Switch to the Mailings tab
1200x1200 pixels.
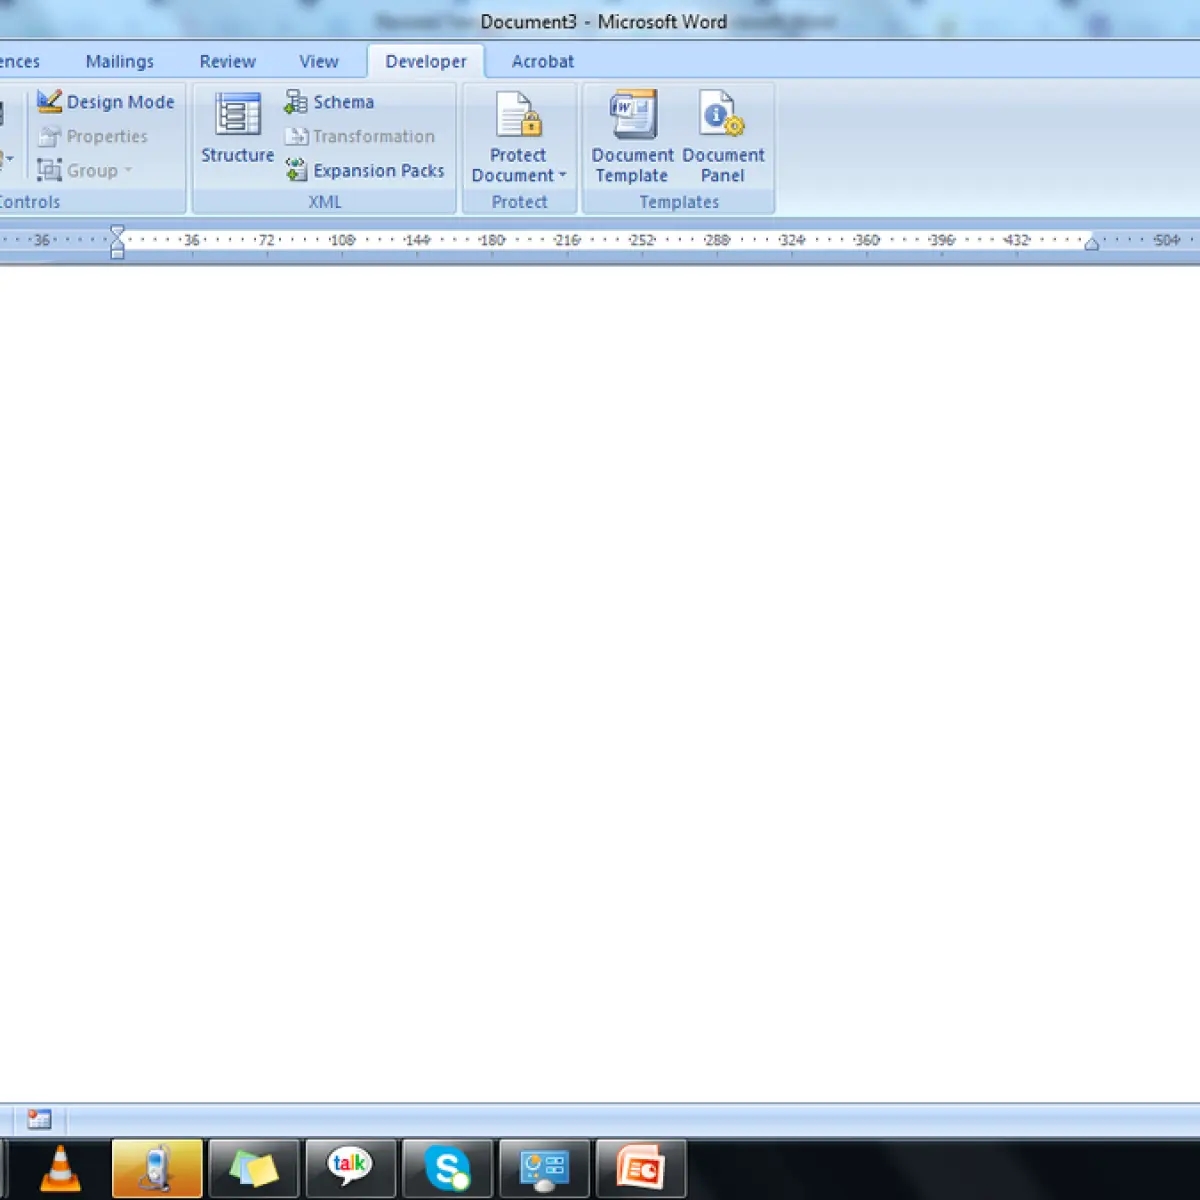120,61
